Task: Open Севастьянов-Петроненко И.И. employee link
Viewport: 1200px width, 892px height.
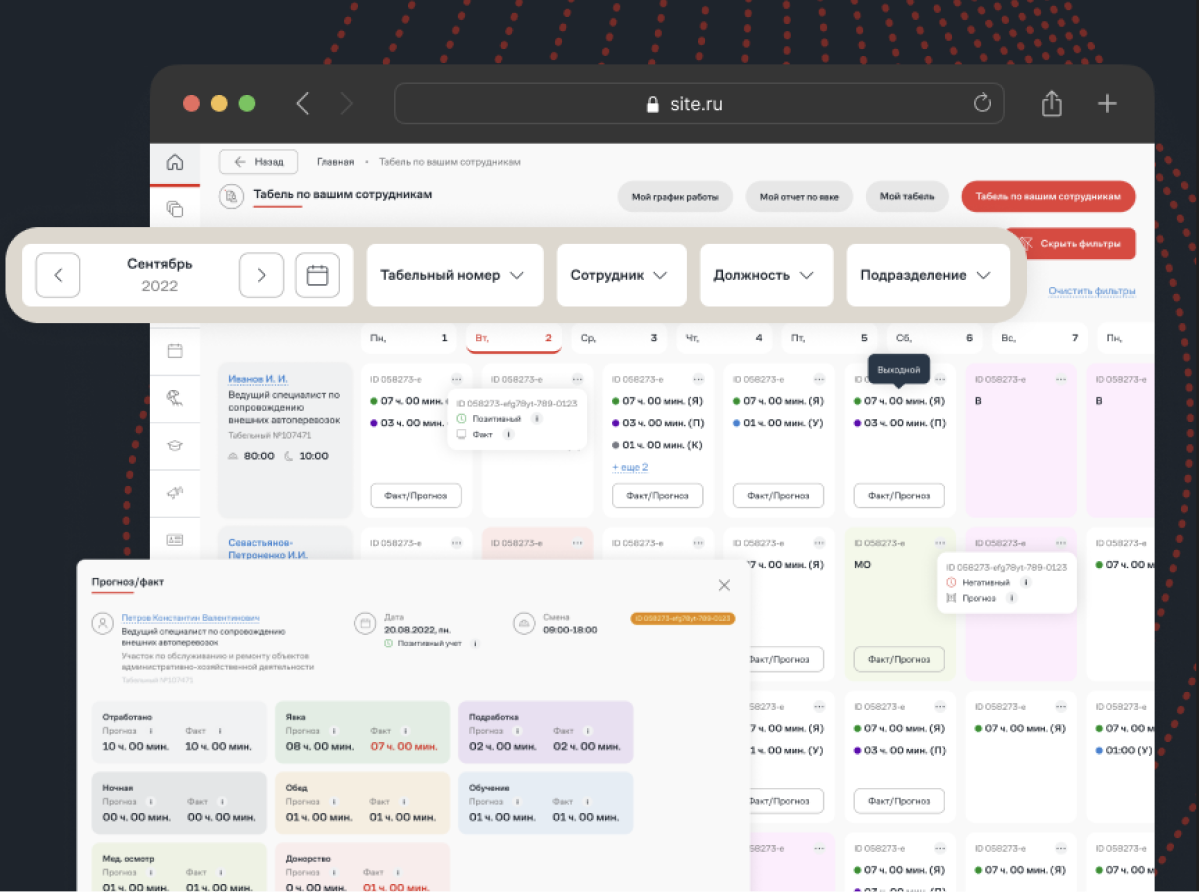Action: click(268, 549)
